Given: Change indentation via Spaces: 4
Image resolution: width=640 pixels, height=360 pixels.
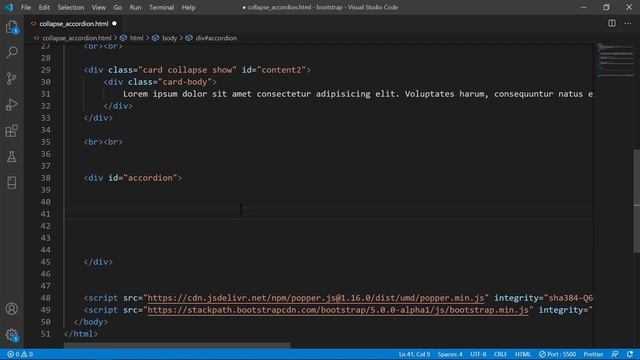Looking at the screenshot, I should [x=450, y=354].
